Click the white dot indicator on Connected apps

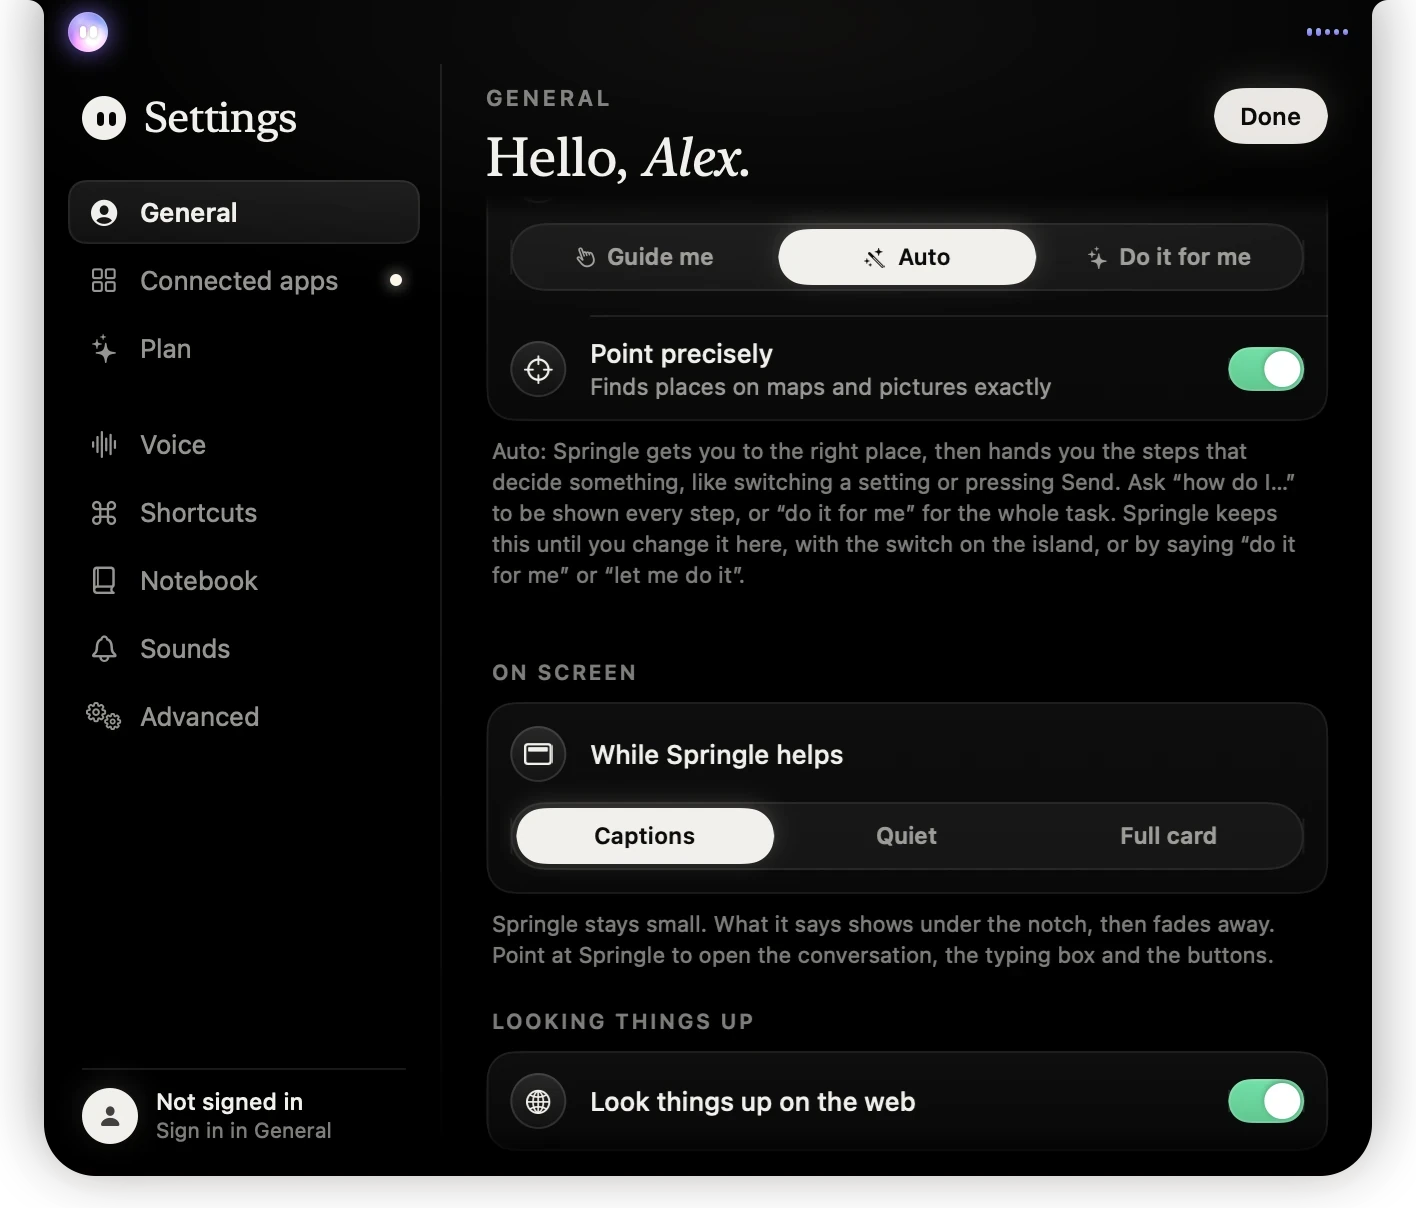pyautogui.click(x=396, y=280)
